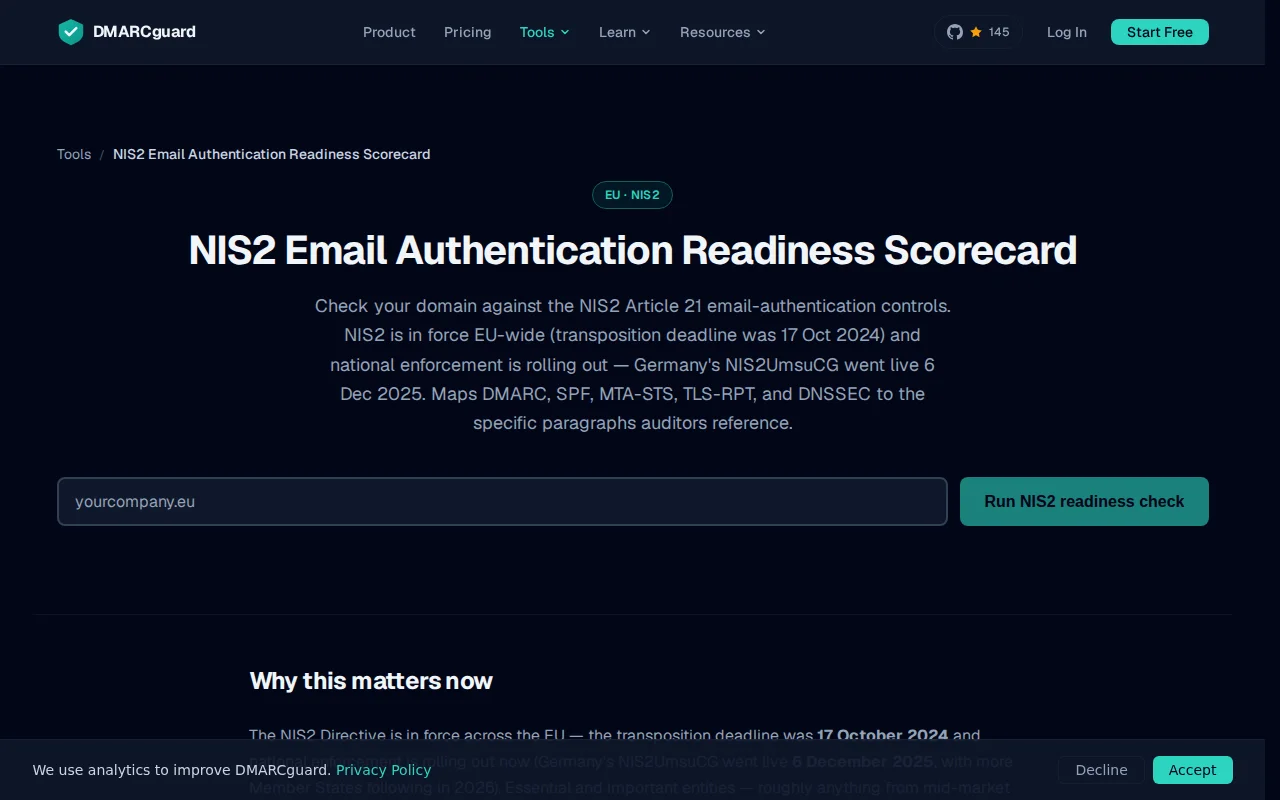This screenshot has height=800, width=1280.
Task: Click Run NIS2 readiness check button
Action: click(1084, 501)
